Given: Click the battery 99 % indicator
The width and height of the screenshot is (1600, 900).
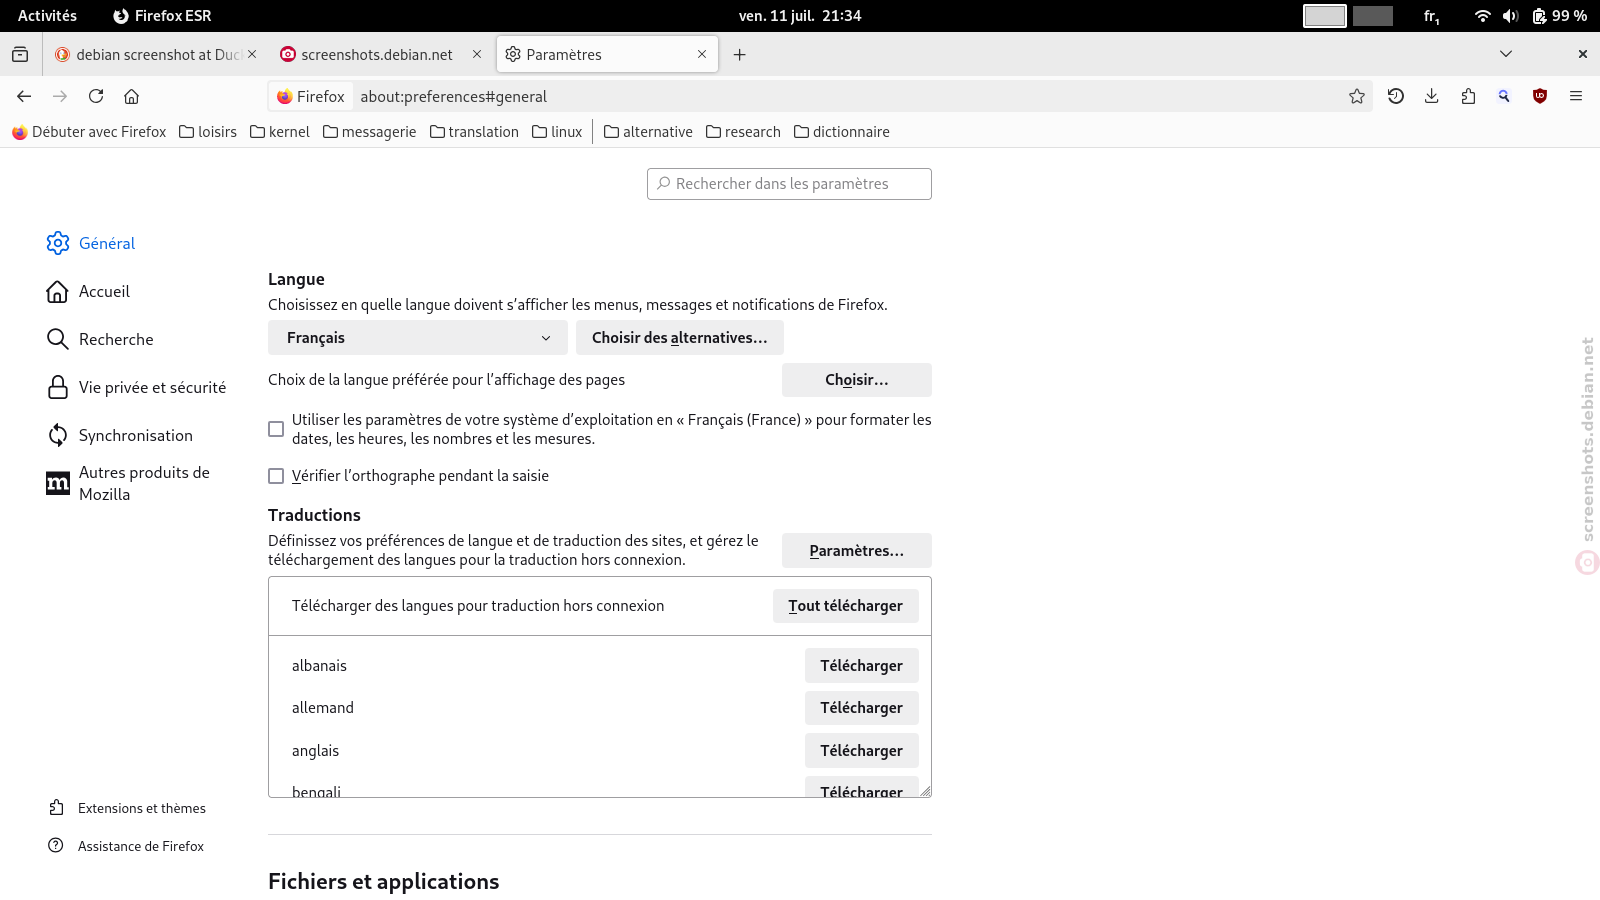Looking at the screenshot, I should (x=1559, y=16).
